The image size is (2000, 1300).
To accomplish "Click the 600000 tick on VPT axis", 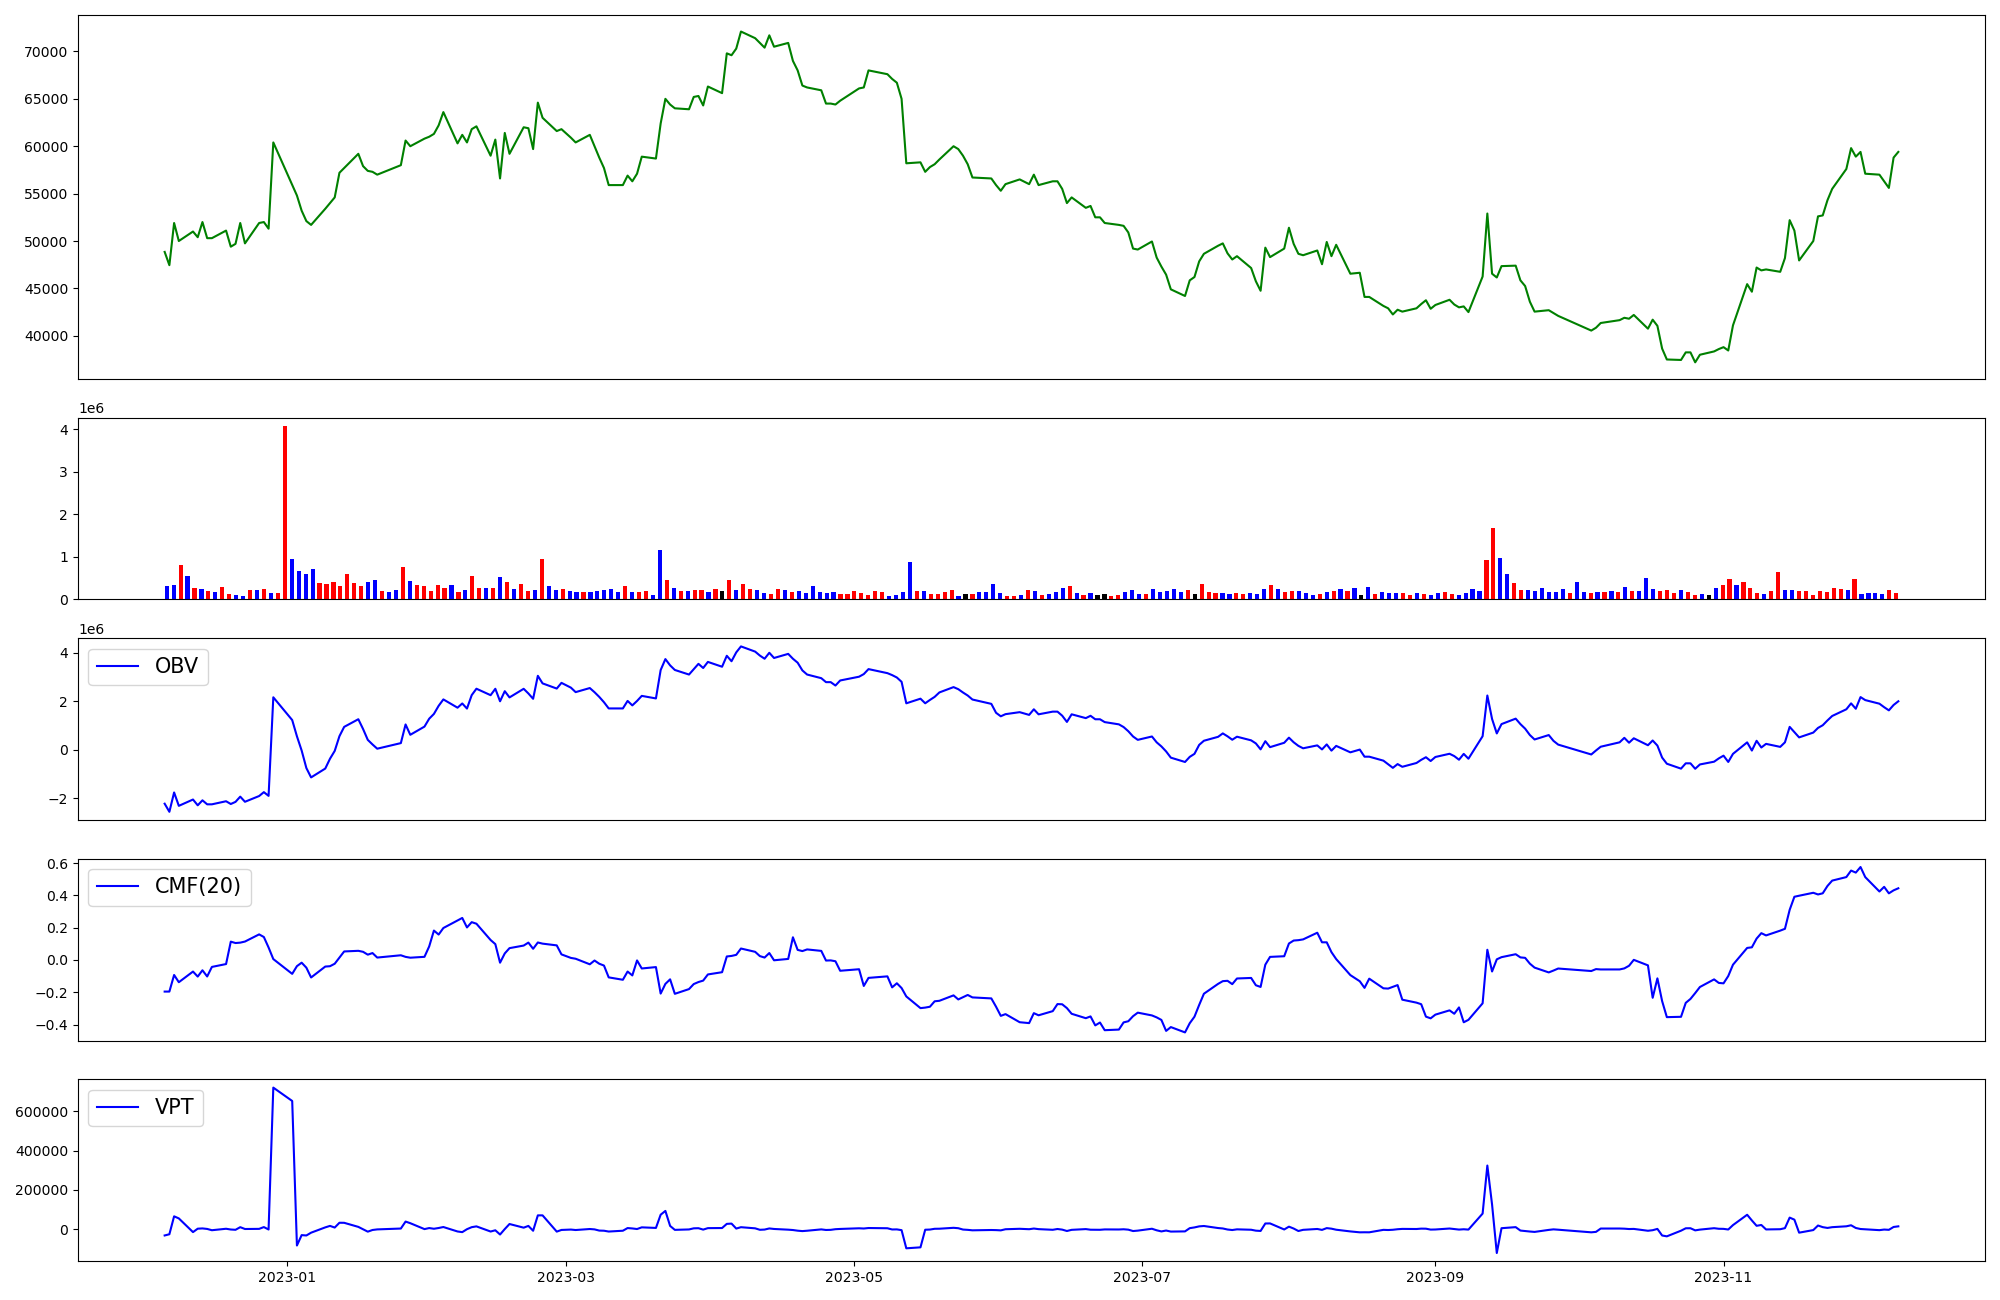I will click(41, 1112).
